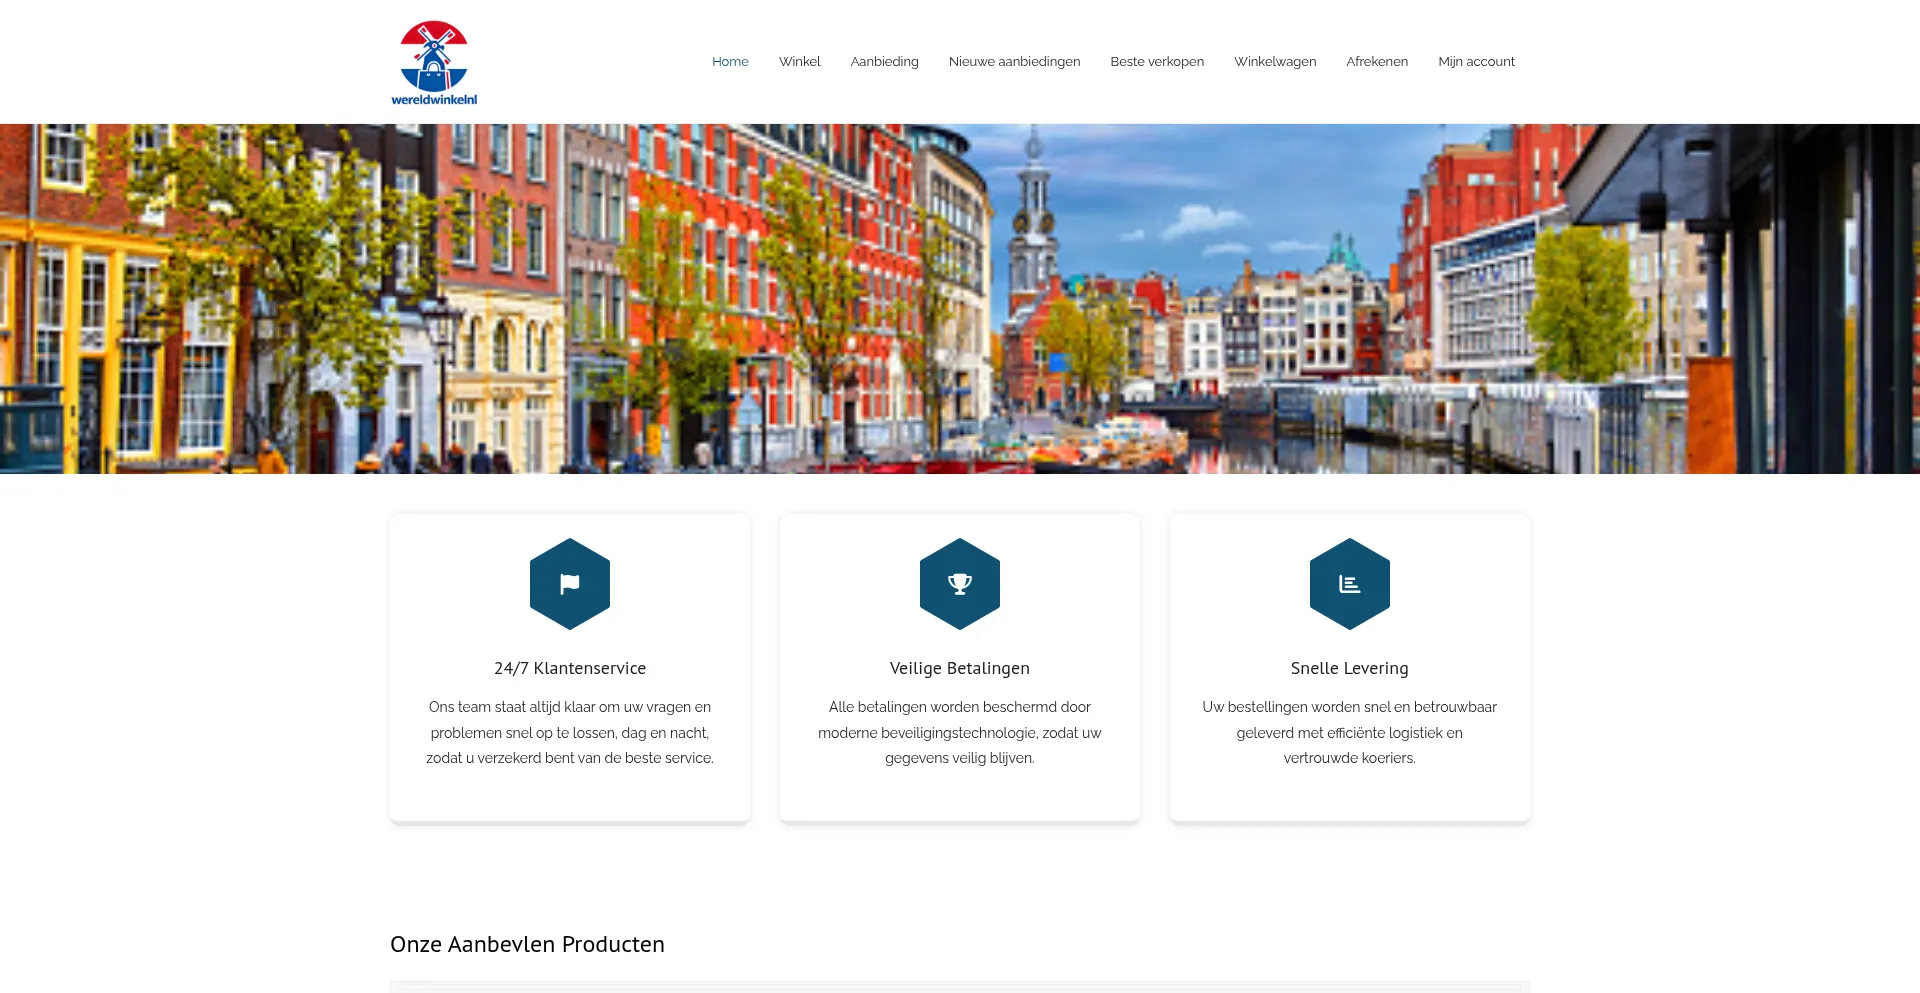Navigate to Nieuwe aanbiedingen
This screenshot has height=993, width=1920.
pyautogui.click(x=1014, y=62)
